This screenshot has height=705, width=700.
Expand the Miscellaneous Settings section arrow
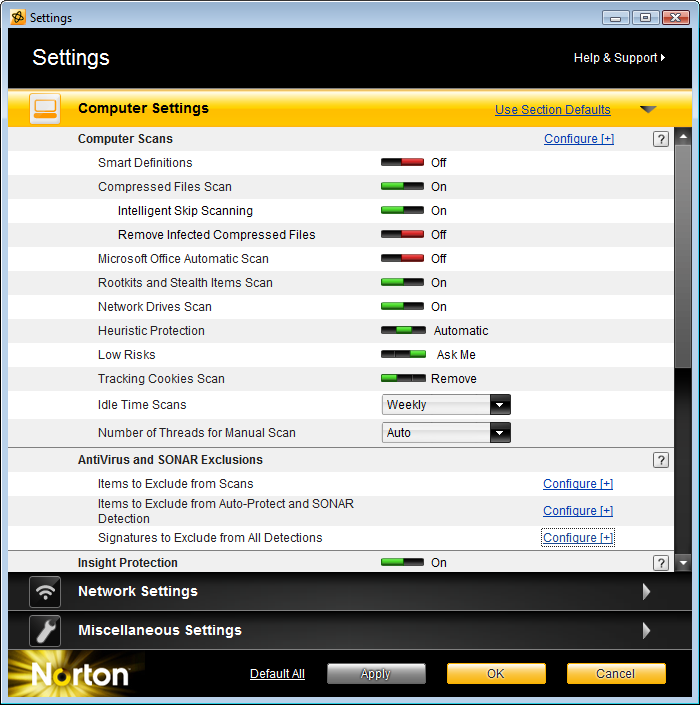pos(646,630)
